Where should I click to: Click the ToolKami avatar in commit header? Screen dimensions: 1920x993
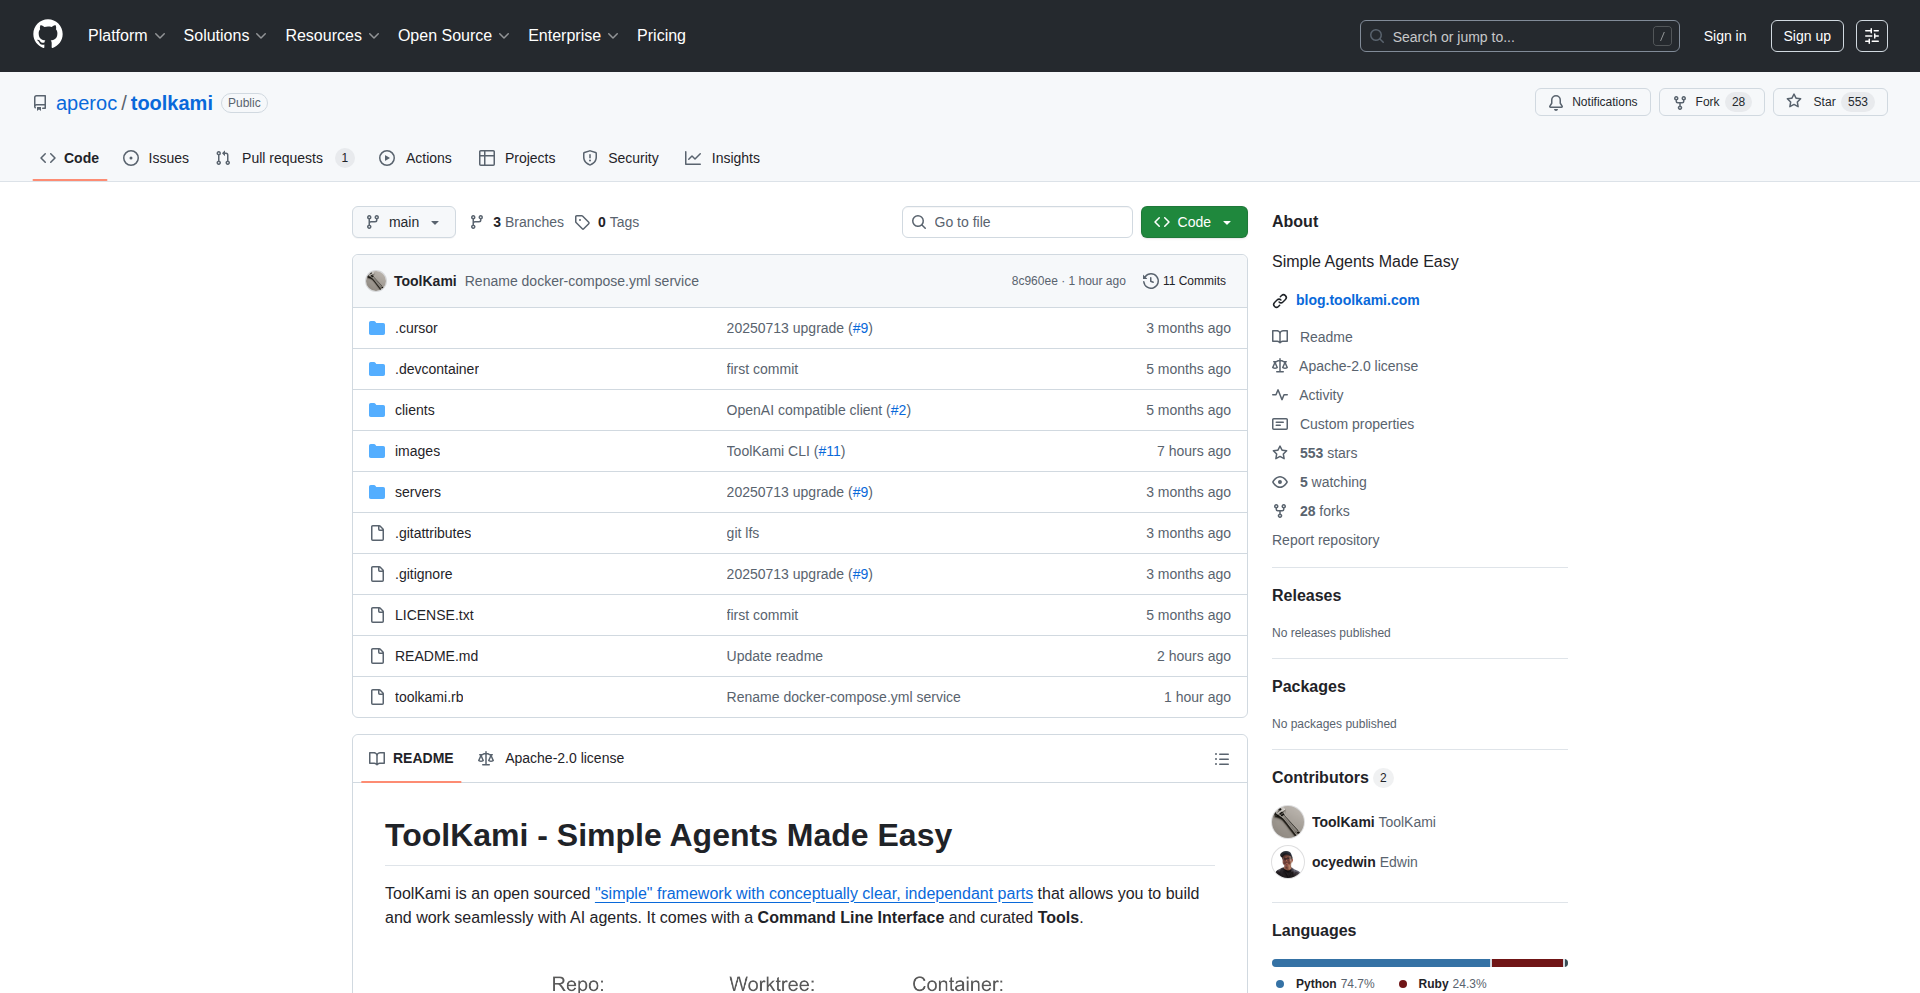coord(376,281)
